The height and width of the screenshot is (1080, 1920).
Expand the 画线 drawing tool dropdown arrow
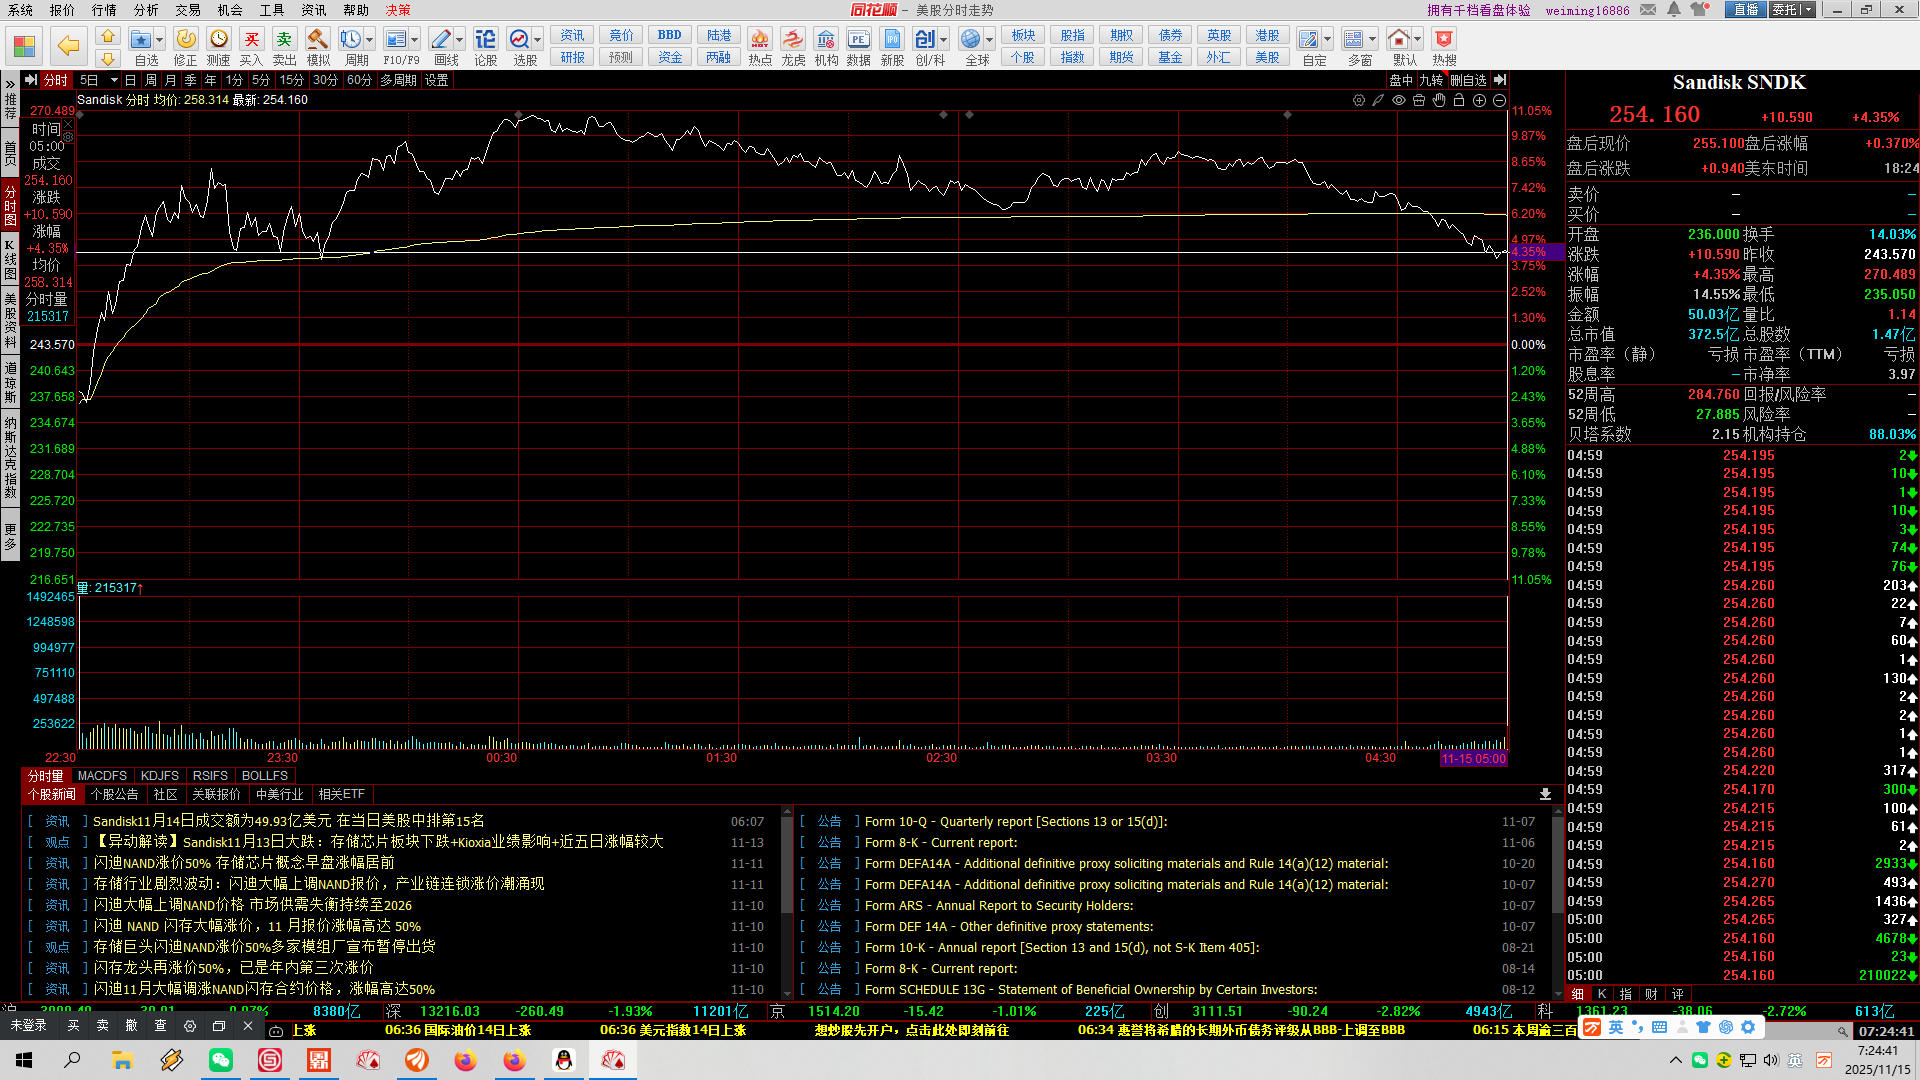pos(460,40)
